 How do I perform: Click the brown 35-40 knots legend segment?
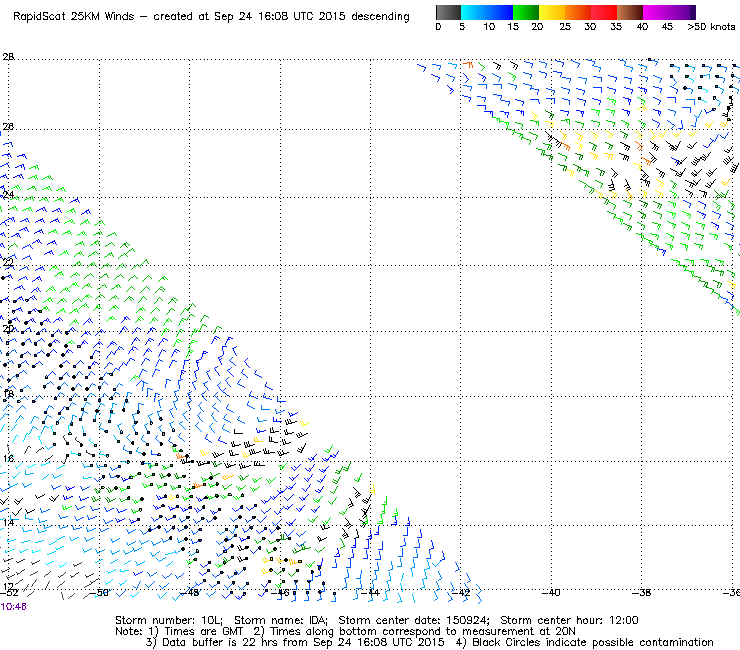click(630, 12)
